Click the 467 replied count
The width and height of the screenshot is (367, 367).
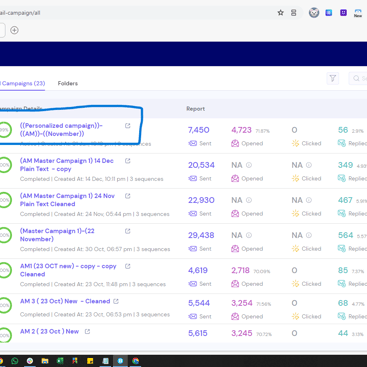point(345,200)
